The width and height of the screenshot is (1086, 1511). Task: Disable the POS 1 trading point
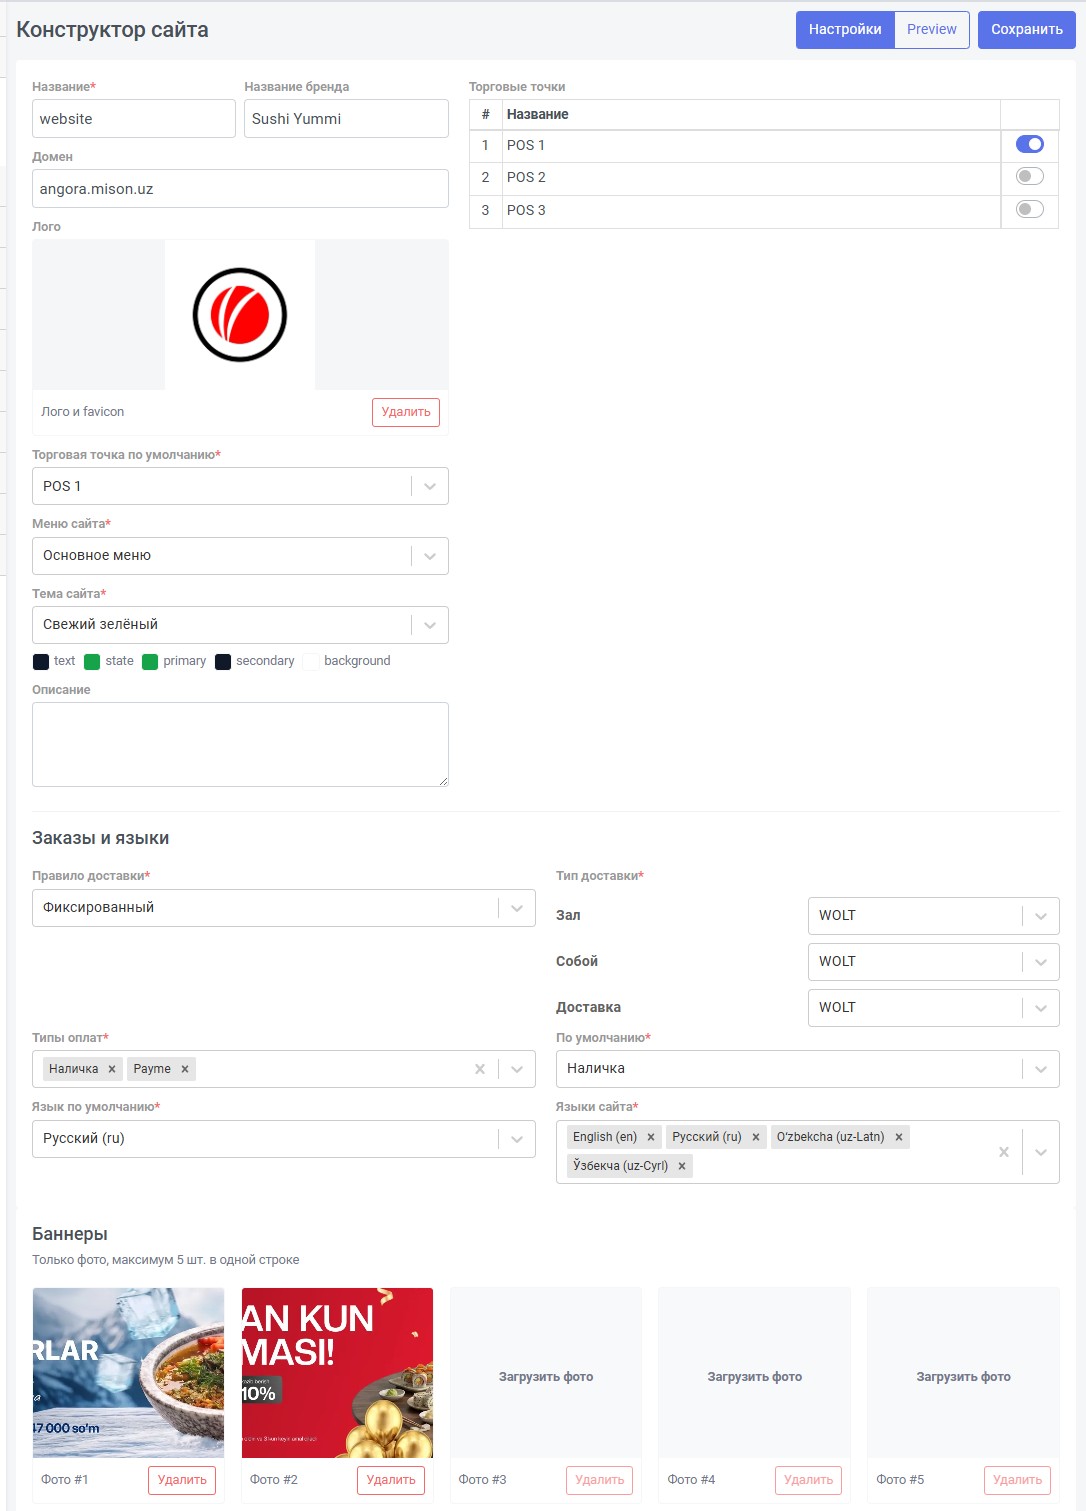1029,144
